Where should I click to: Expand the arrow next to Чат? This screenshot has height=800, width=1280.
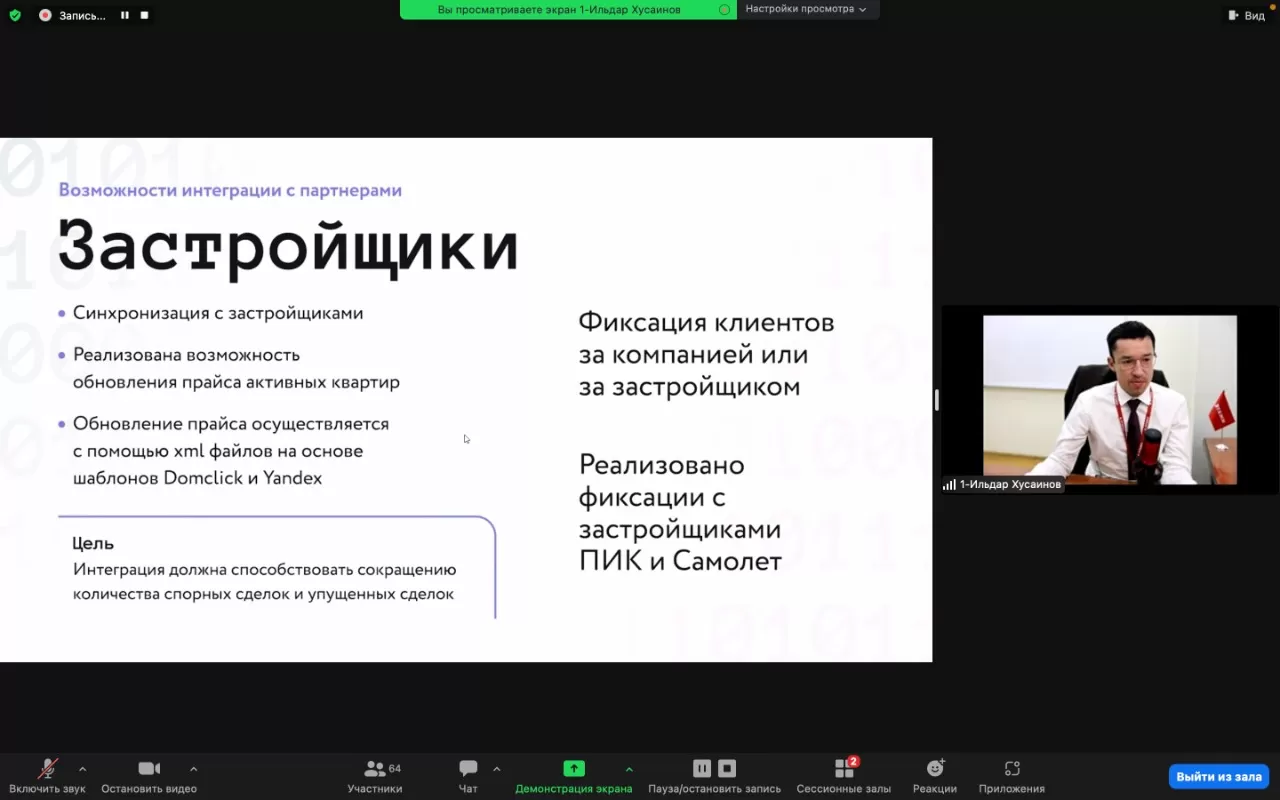pyautogui.click(x=497, y=769)
